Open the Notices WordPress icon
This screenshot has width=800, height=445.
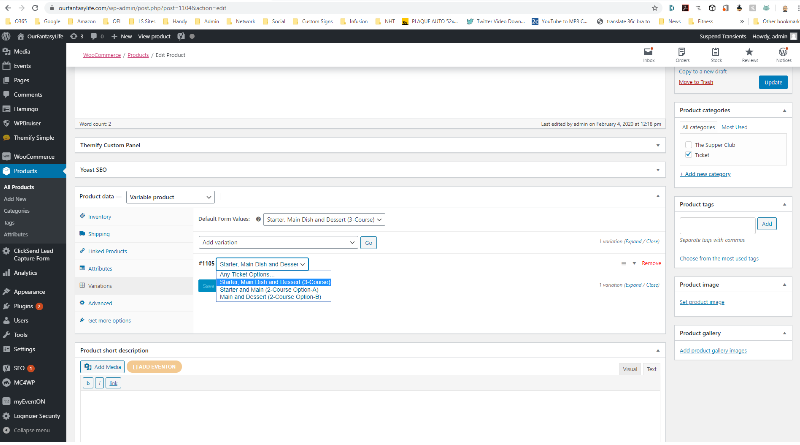tap(783, 55)
